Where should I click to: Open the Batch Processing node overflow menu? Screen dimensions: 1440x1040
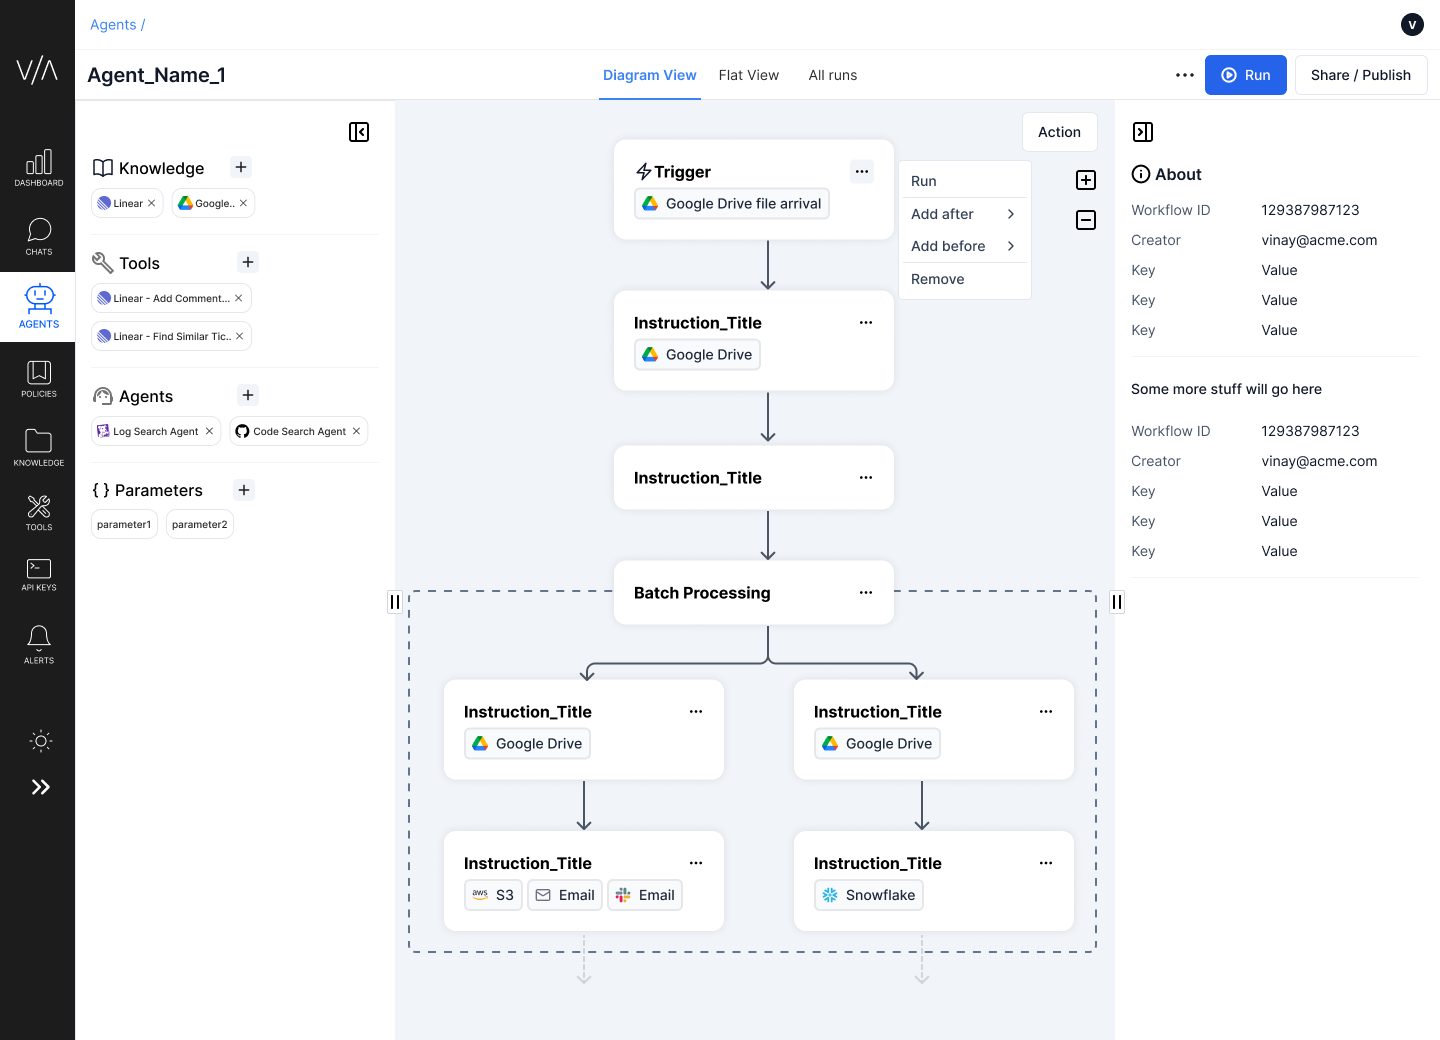(865, 592)
